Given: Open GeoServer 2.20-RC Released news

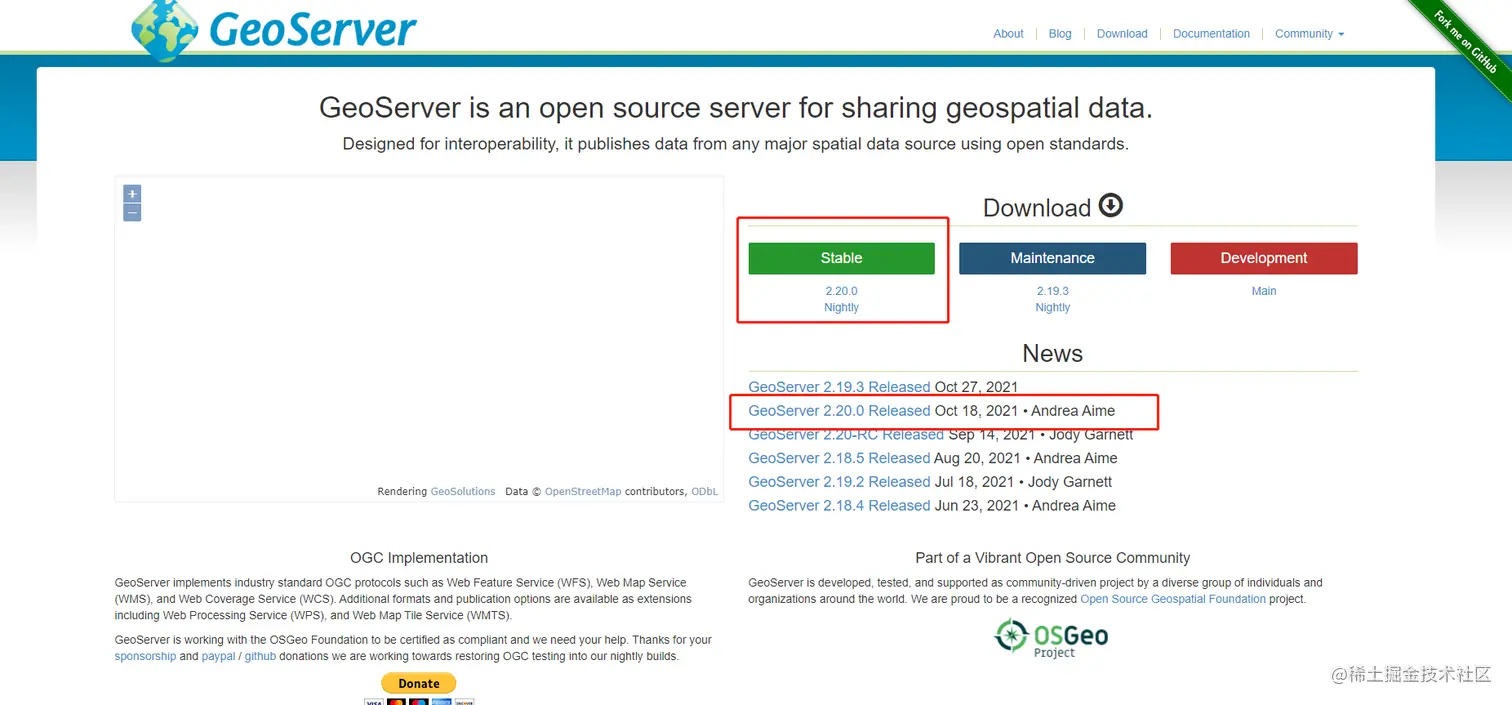Looking at the screenshot, I should click(846, 435).
